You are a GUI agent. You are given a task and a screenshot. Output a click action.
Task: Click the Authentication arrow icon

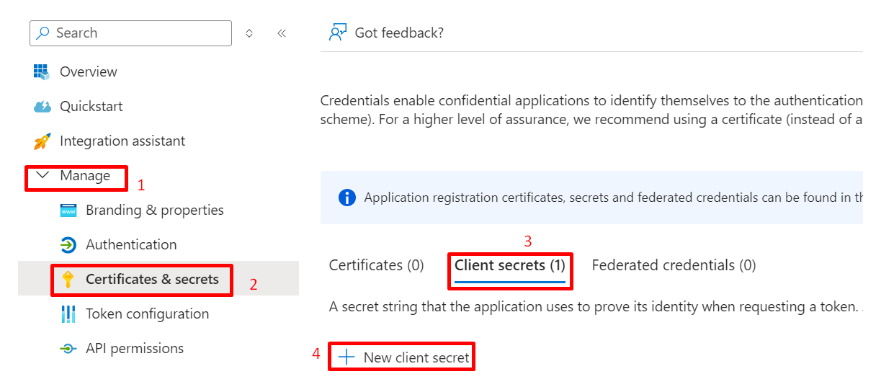[x=68, y=245]
